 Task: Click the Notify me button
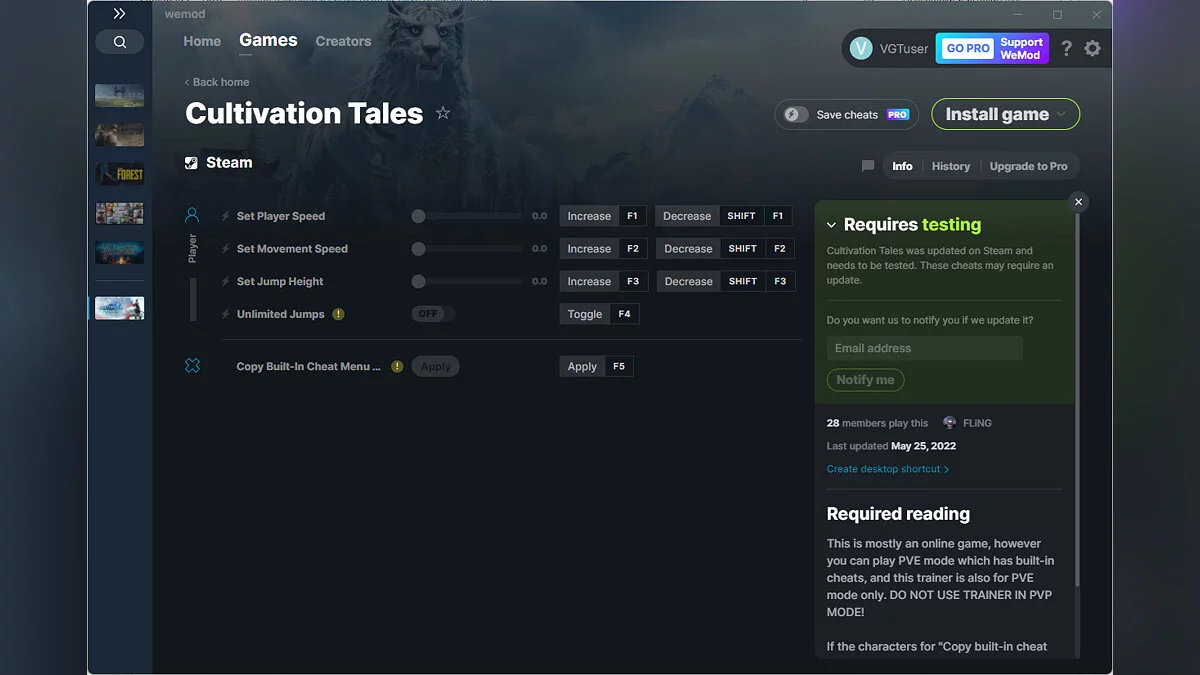coord(865,380)
